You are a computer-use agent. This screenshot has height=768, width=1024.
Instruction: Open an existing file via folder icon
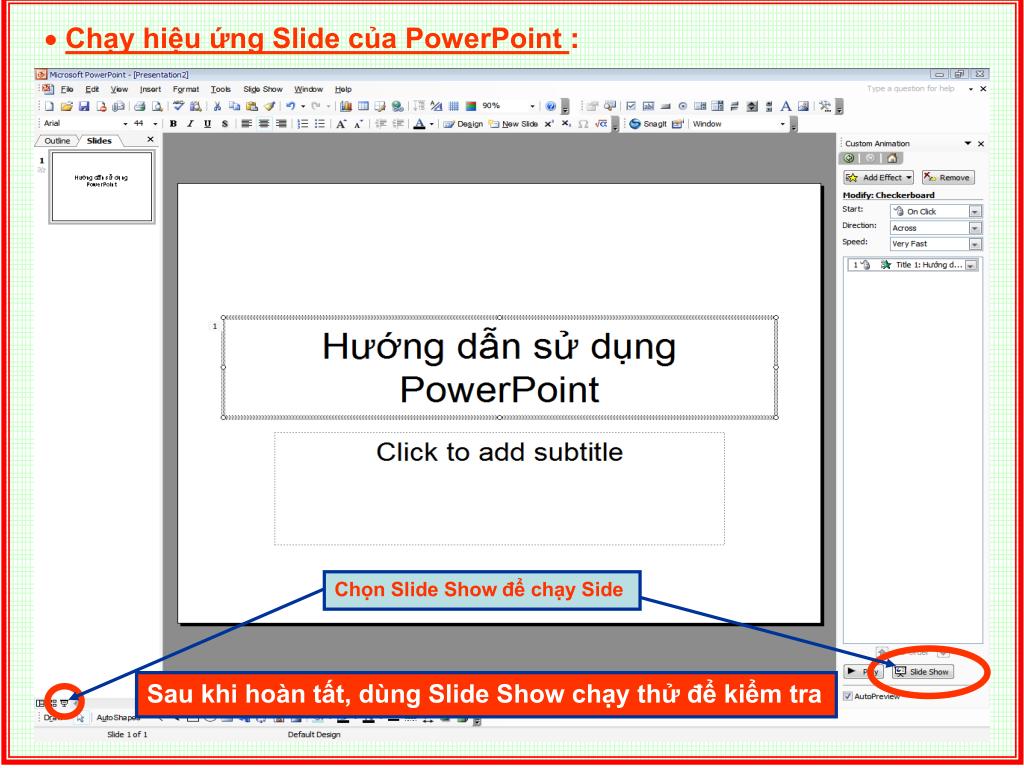click(67, 106)
